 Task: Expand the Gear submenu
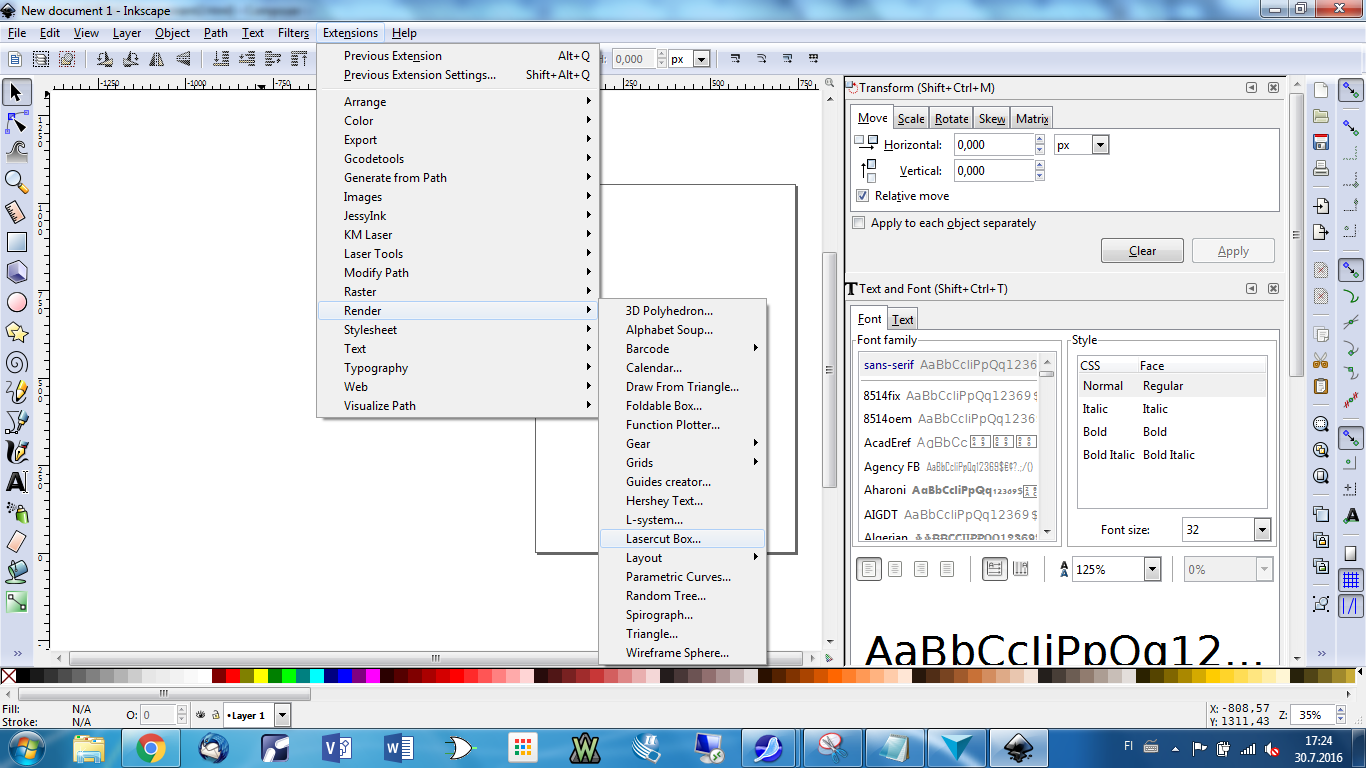pyautogui.click(x=683, y=444)
